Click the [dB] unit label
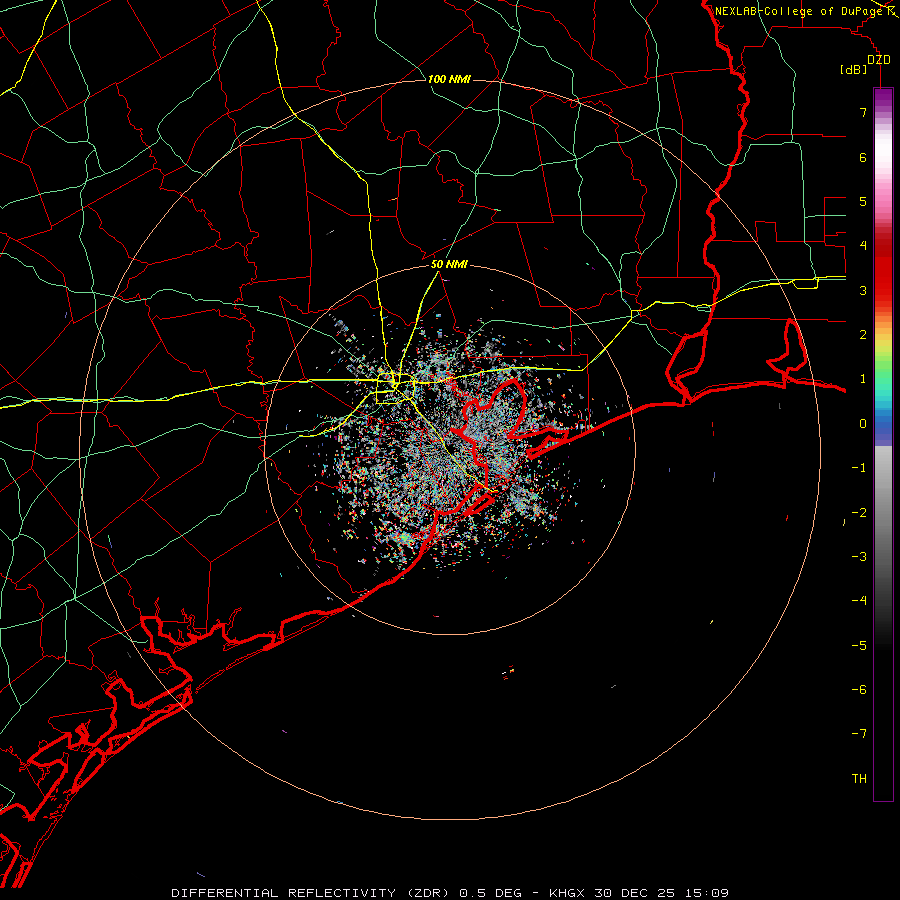 [x=853, y=69]
